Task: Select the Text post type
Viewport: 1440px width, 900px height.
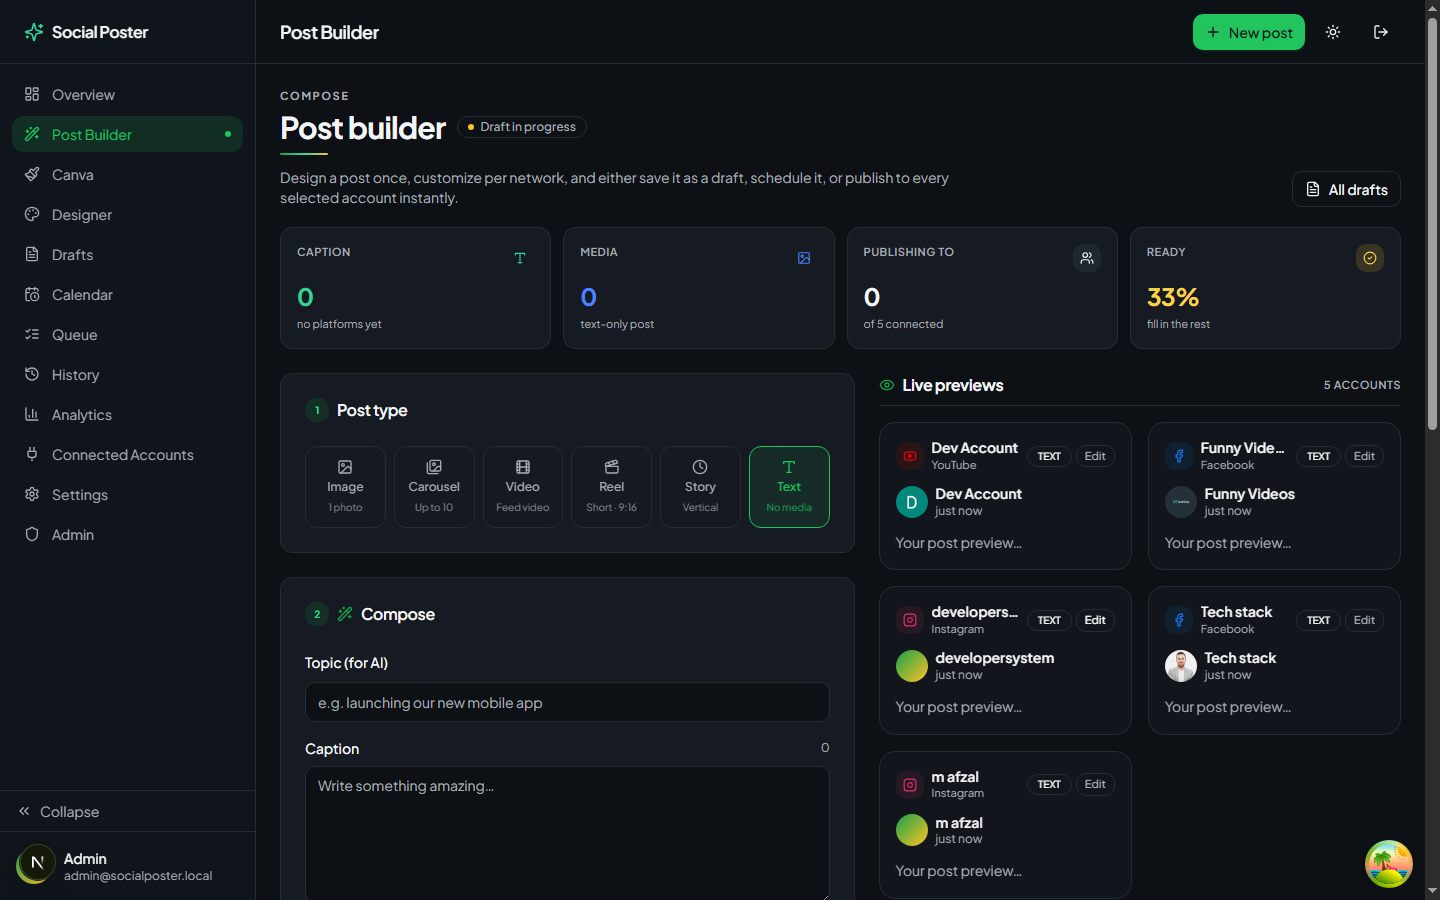Action: pyautogui.click(x=789, y=487)
